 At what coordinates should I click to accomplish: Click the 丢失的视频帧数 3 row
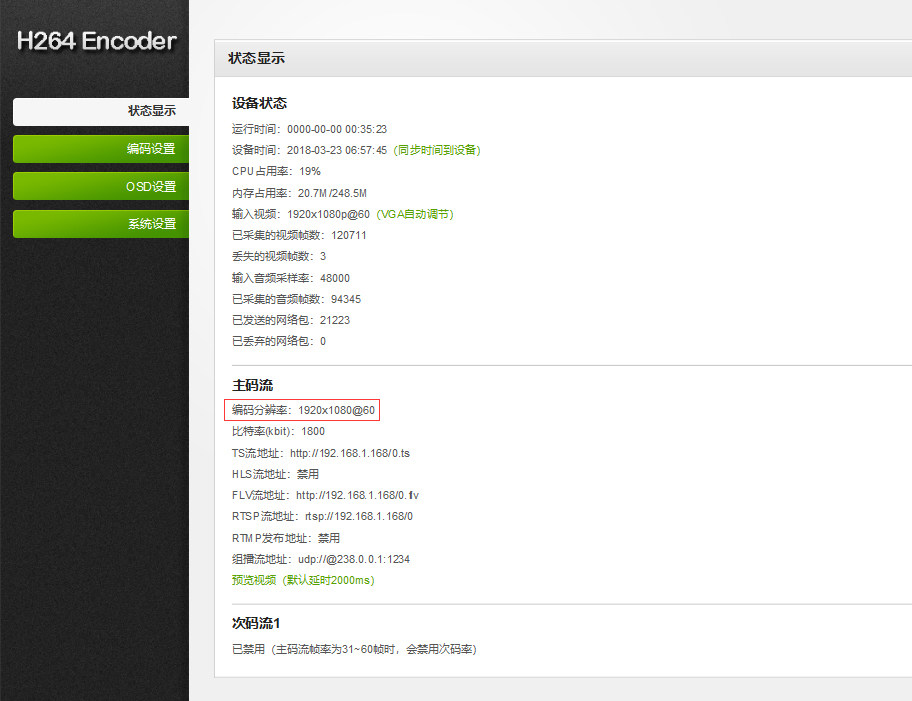click(279, 256)
